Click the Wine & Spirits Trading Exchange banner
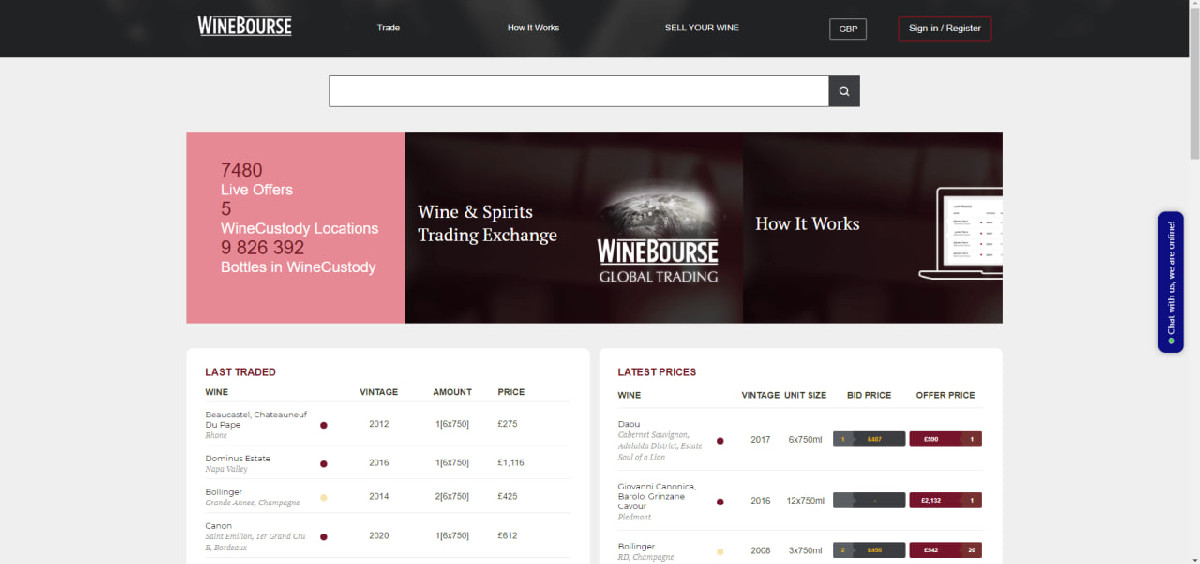The image size is (1200, 564). 573,228
